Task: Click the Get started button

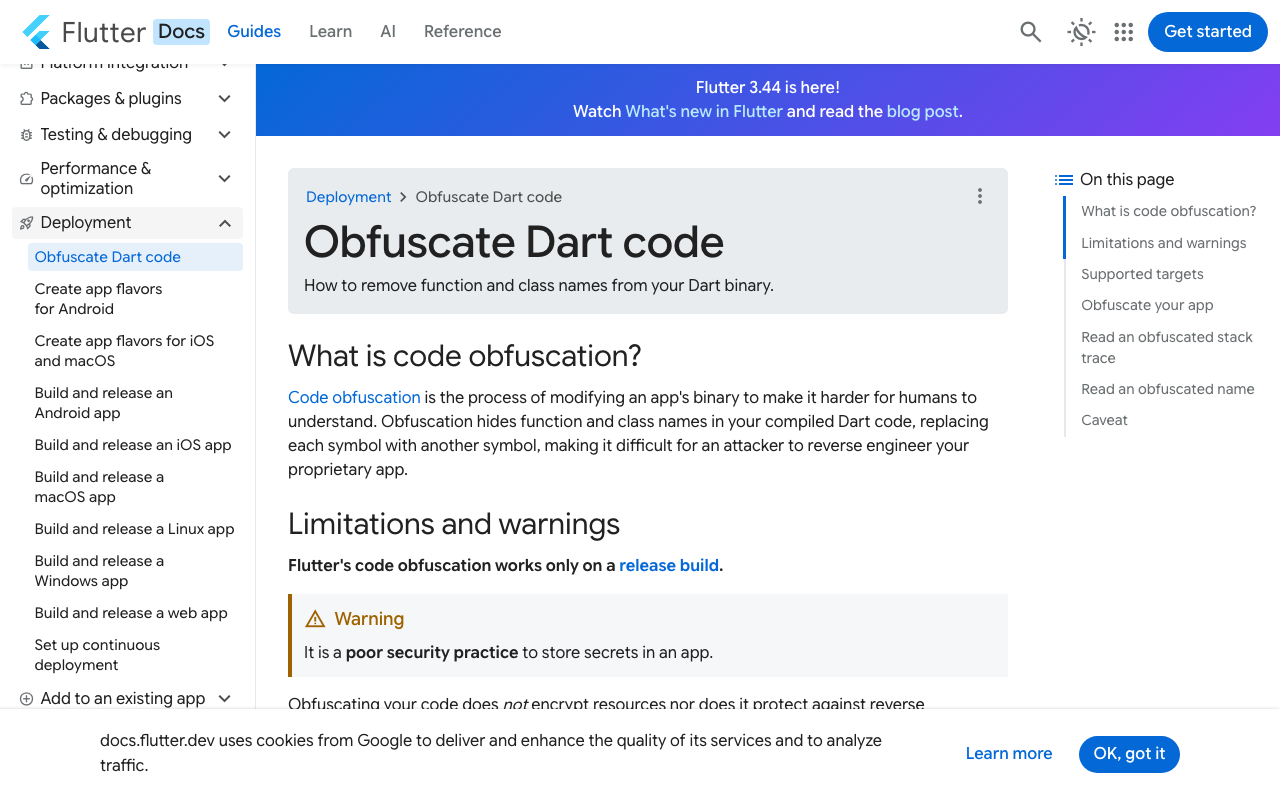Action: pyautogui.click(x=1208, y=32)
